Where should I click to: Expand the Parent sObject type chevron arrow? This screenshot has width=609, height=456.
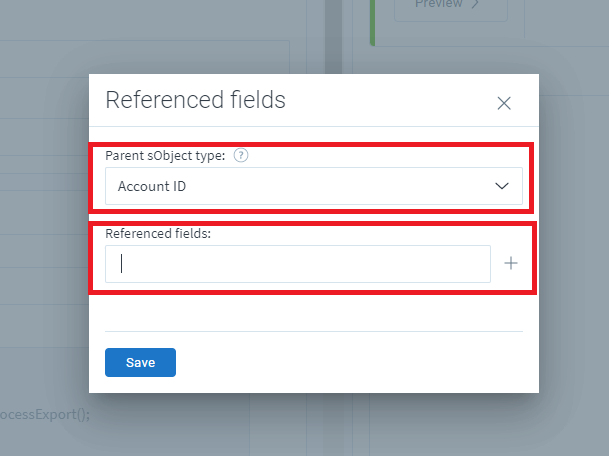(502, 186)
